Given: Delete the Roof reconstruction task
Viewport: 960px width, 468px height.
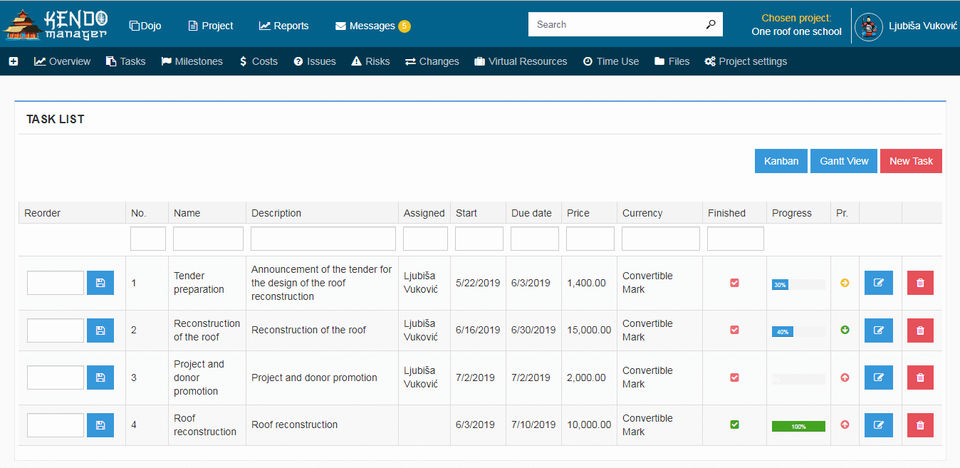Looking at the screenshot, I should click(x=920, y=425).
